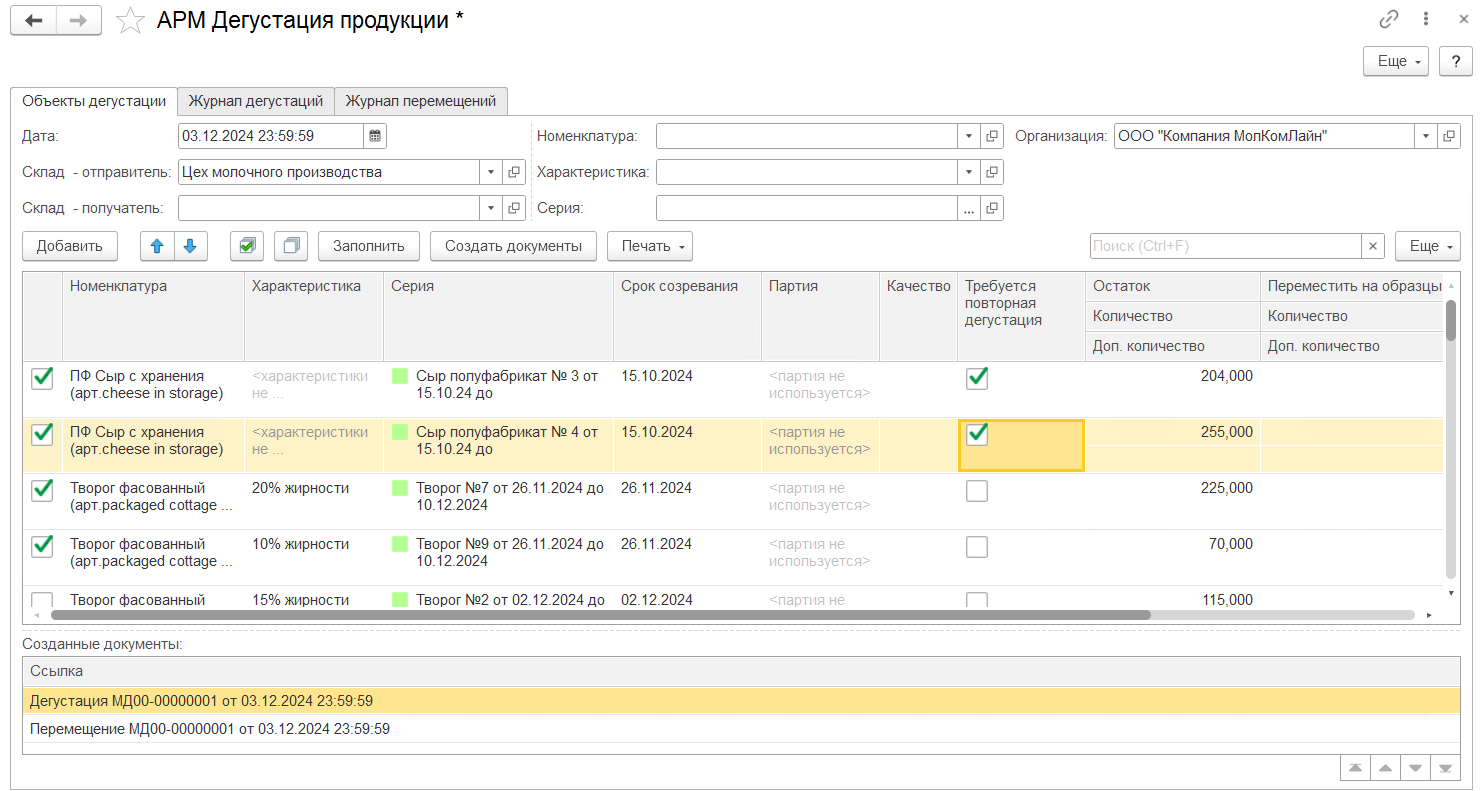Open the Журнал перемещений tab
This screenshot has height=791, width=1482.
tap(421, 101)
